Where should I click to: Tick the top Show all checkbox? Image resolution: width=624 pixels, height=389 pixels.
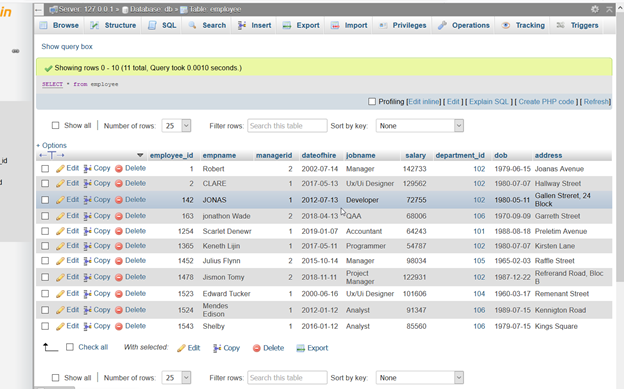[55, 125]
